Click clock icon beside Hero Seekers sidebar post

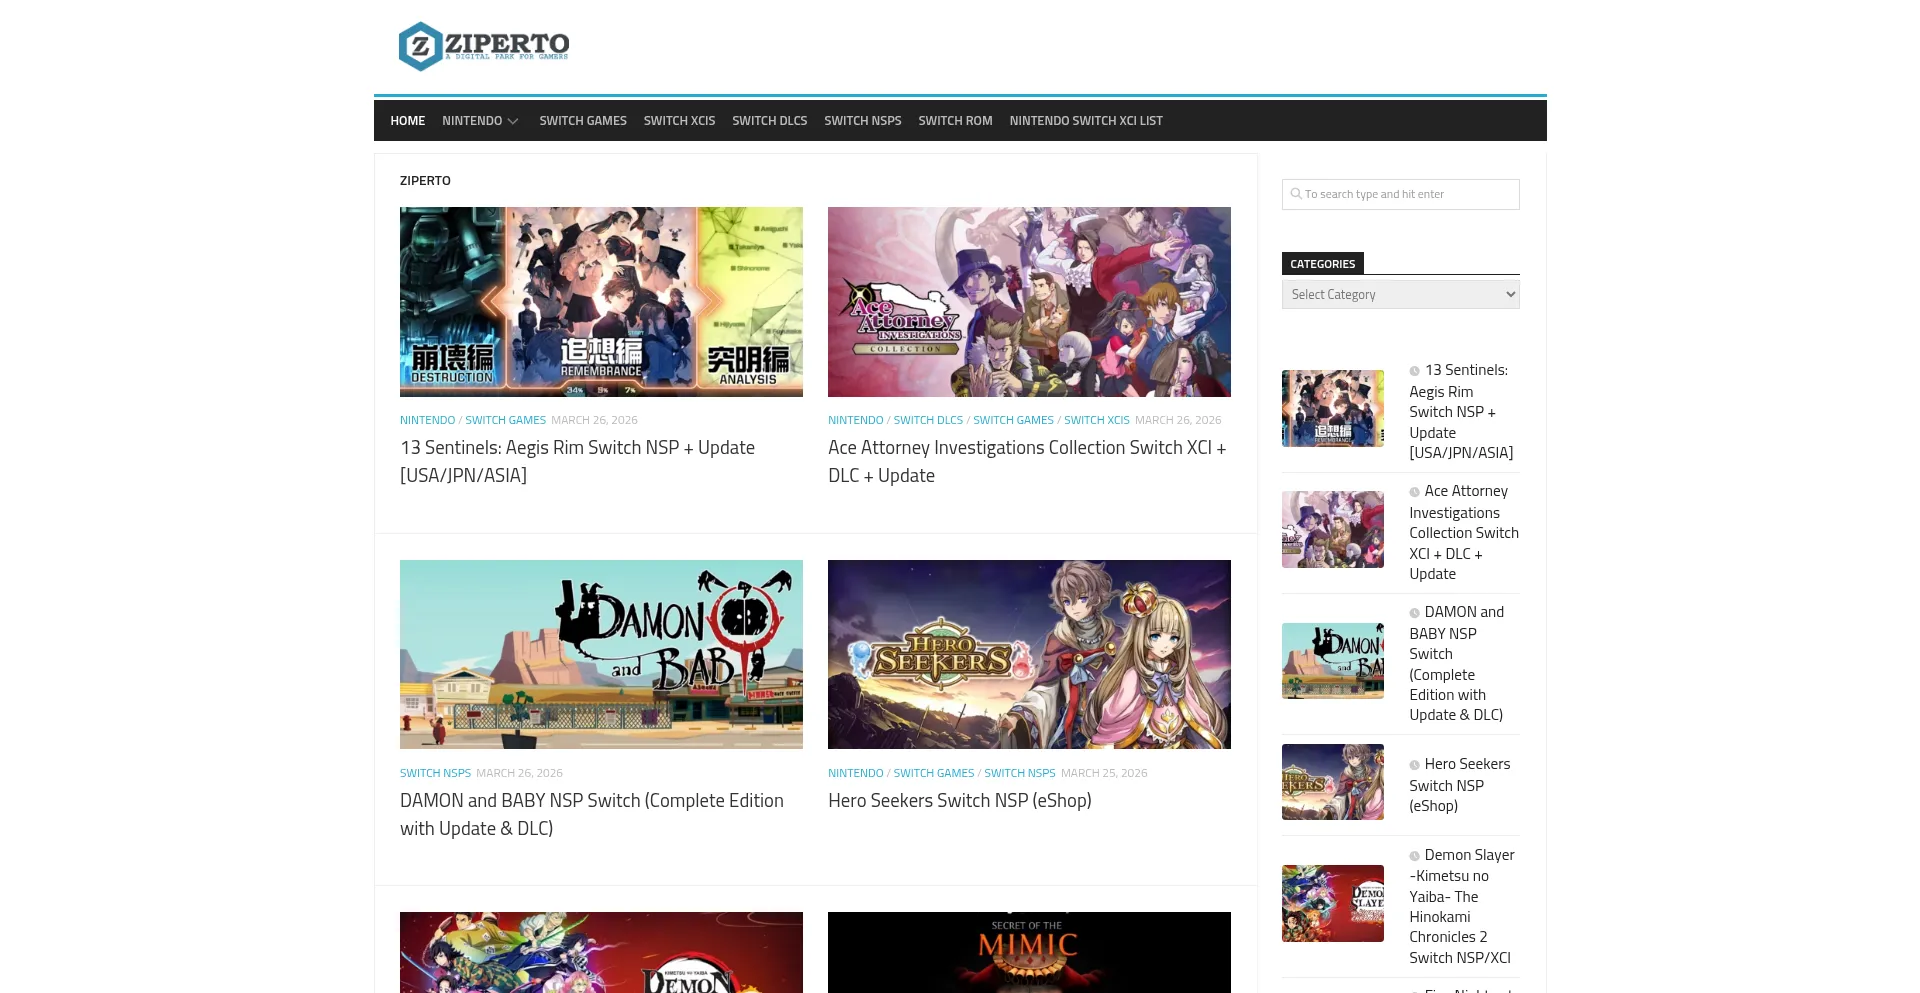1415,765
